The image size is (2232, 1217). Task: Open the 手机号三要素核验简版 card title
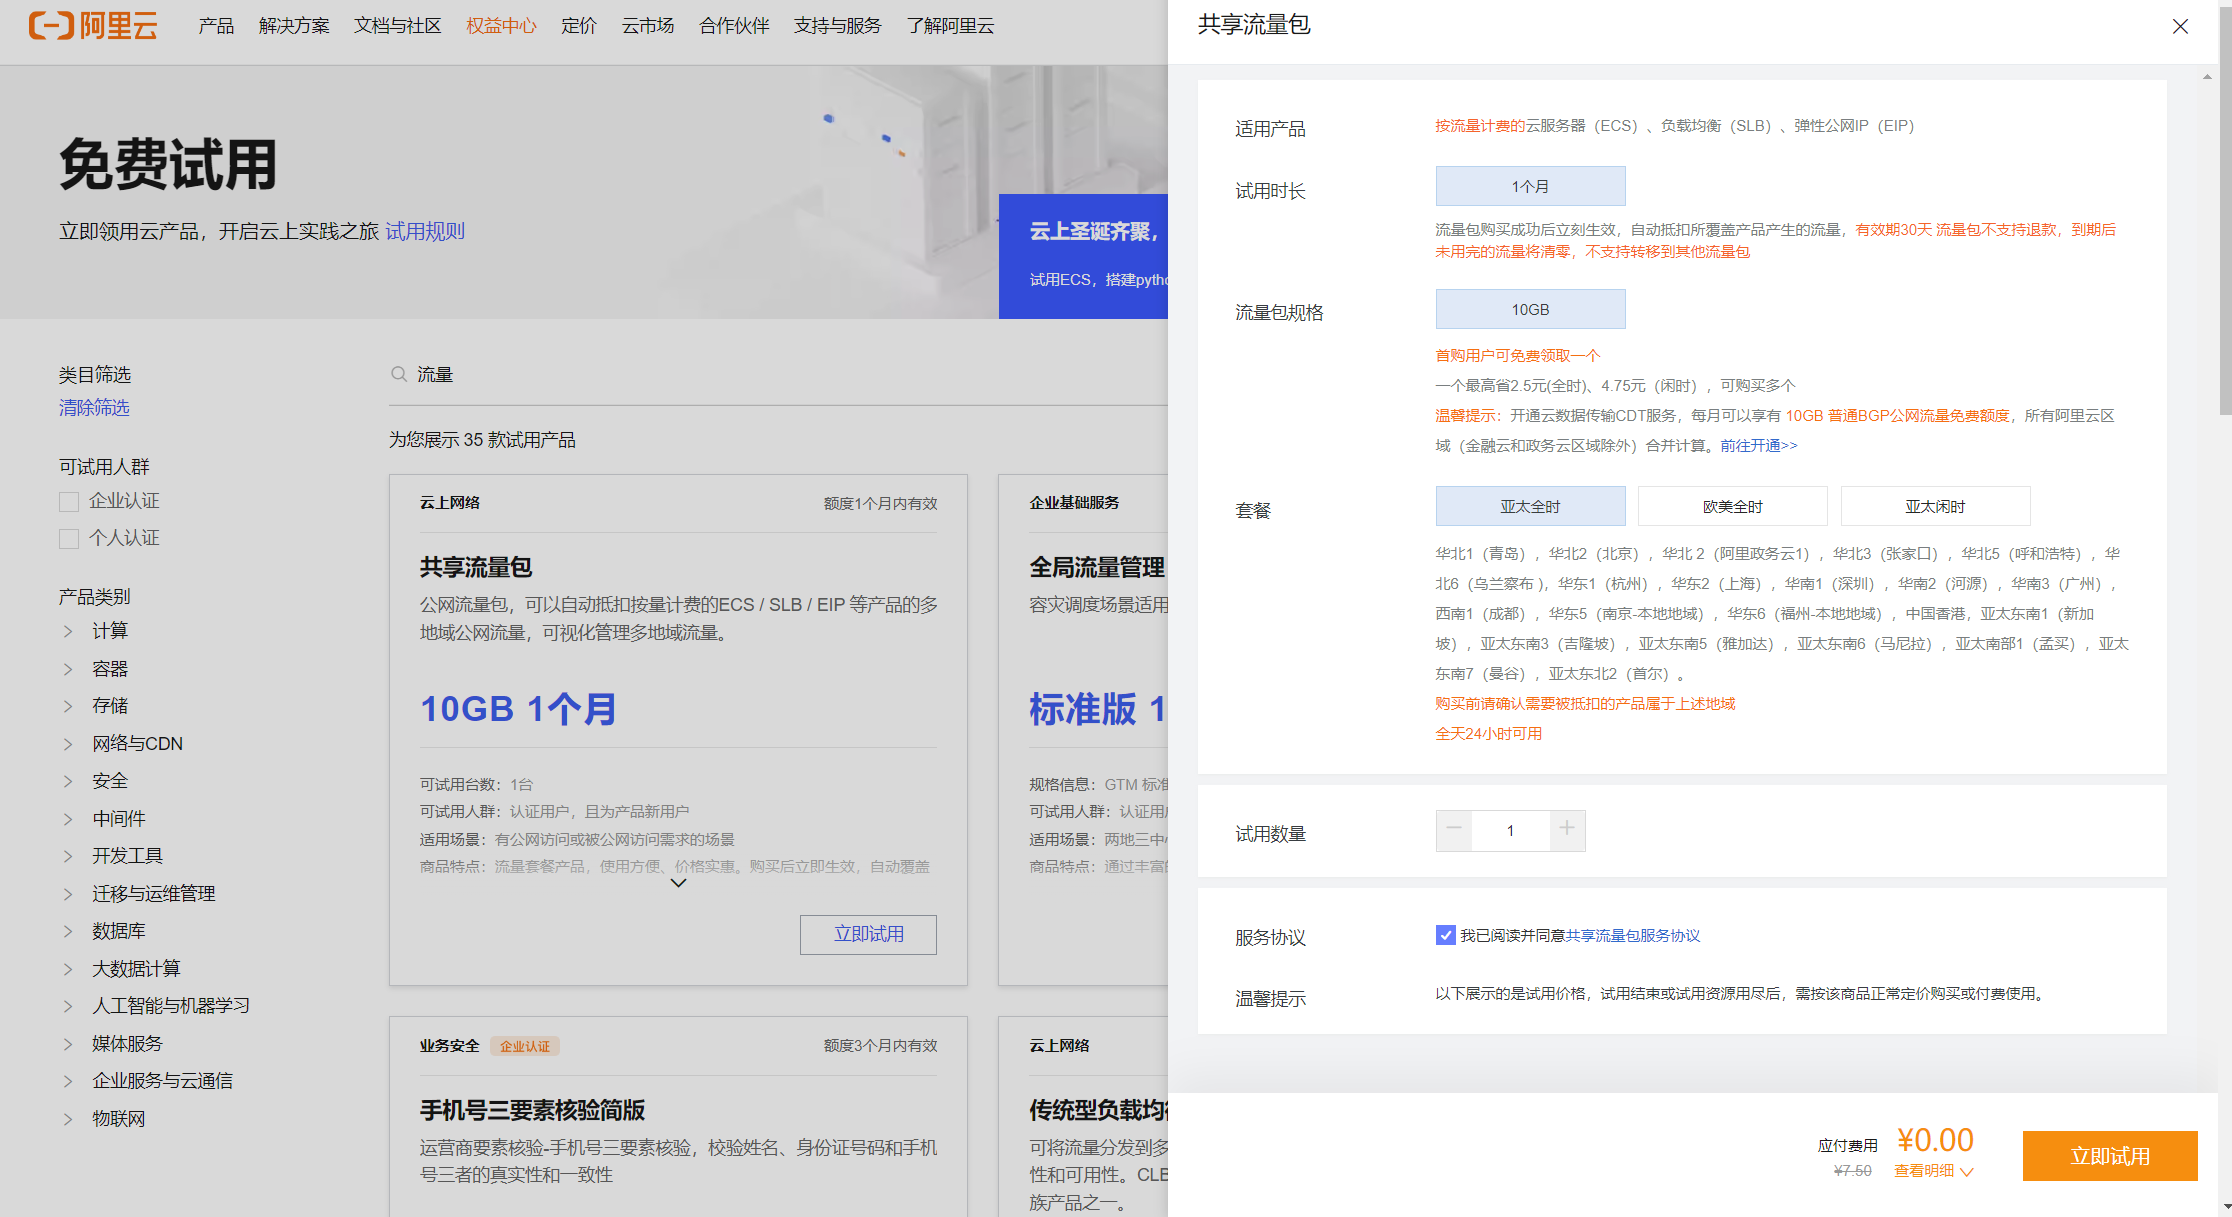[532, 1110]
